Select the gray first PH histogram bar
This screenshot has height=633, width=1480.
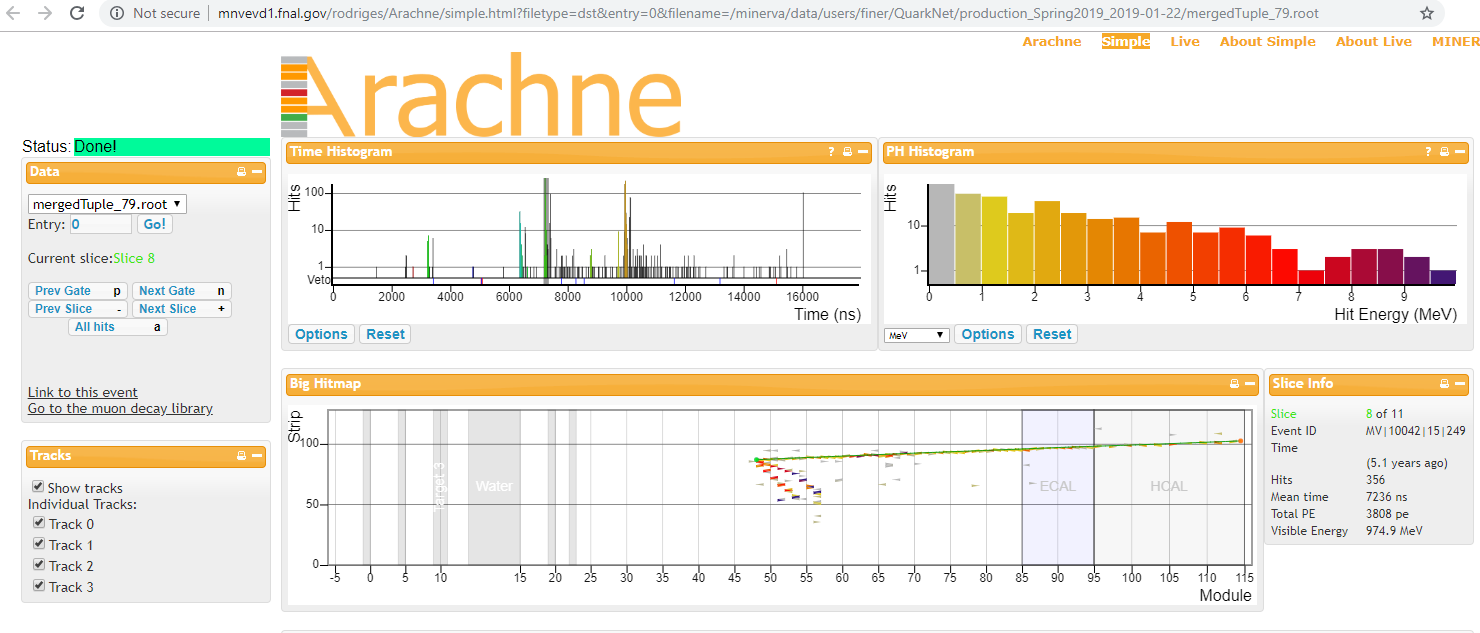coord(941,234)
